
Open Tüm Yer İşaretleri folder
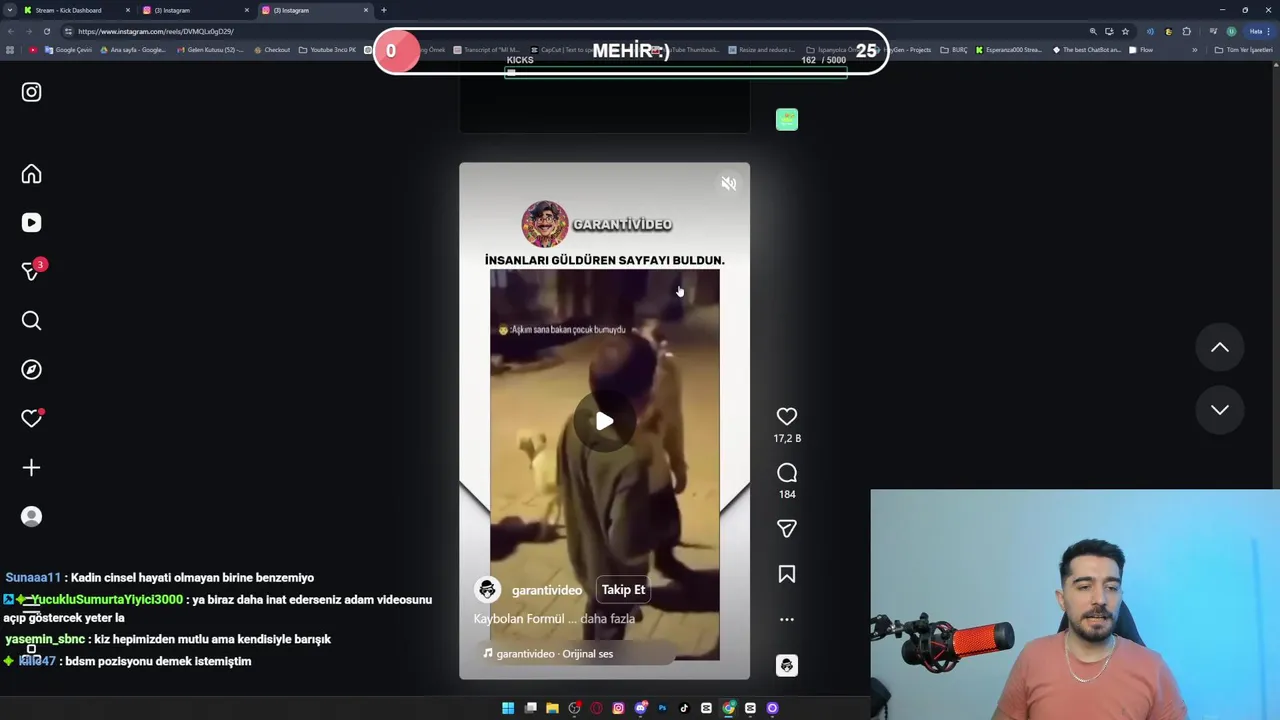[x=1243, y=50]
